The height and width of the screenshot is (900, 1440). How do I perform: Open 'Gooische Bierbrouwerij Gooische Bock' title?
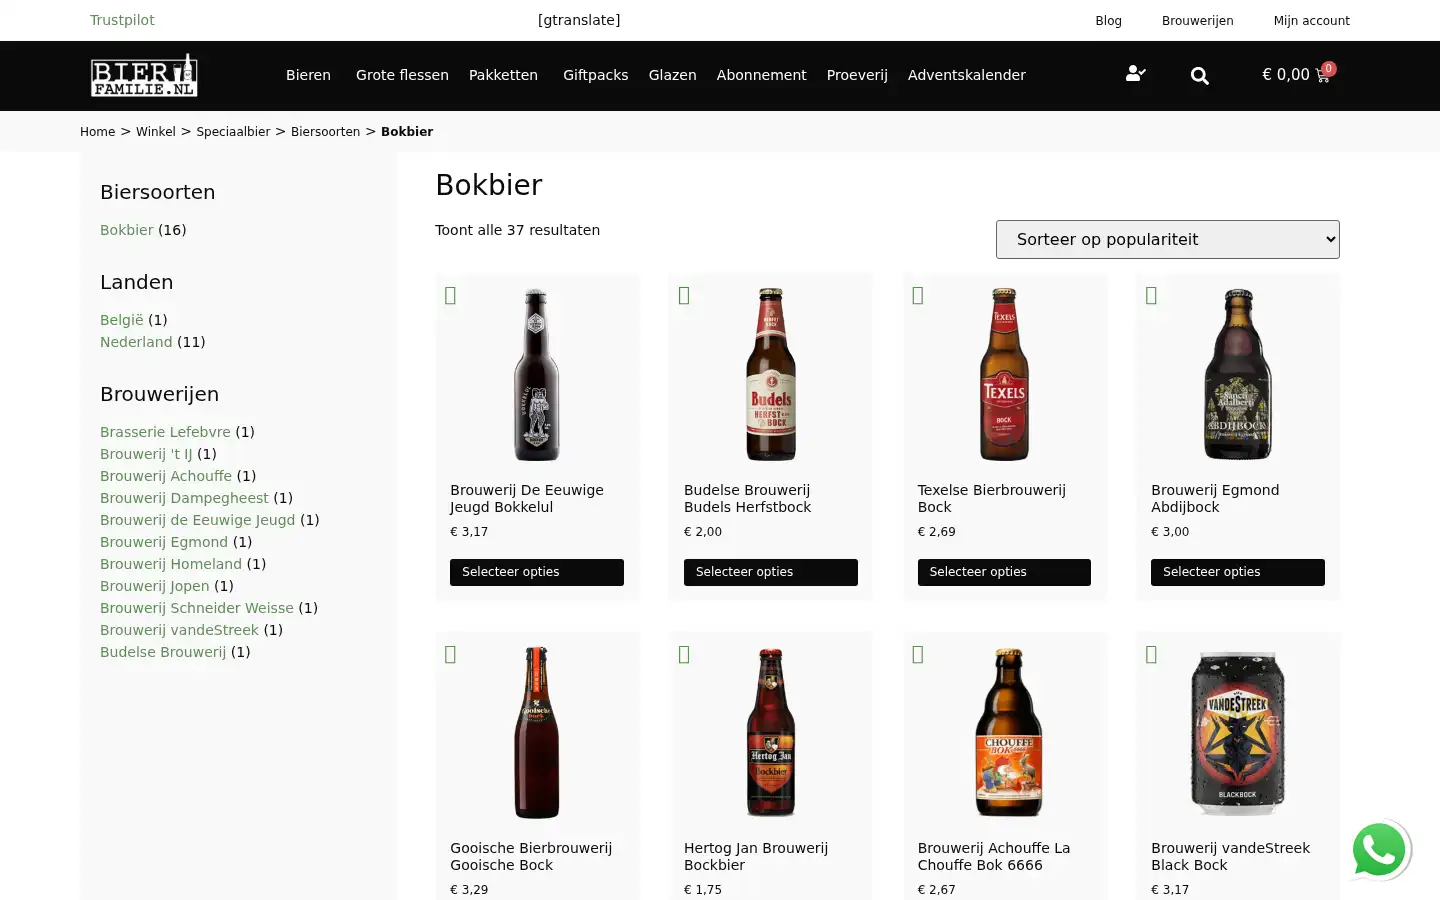pyautogui.click(x=531, y=856)
